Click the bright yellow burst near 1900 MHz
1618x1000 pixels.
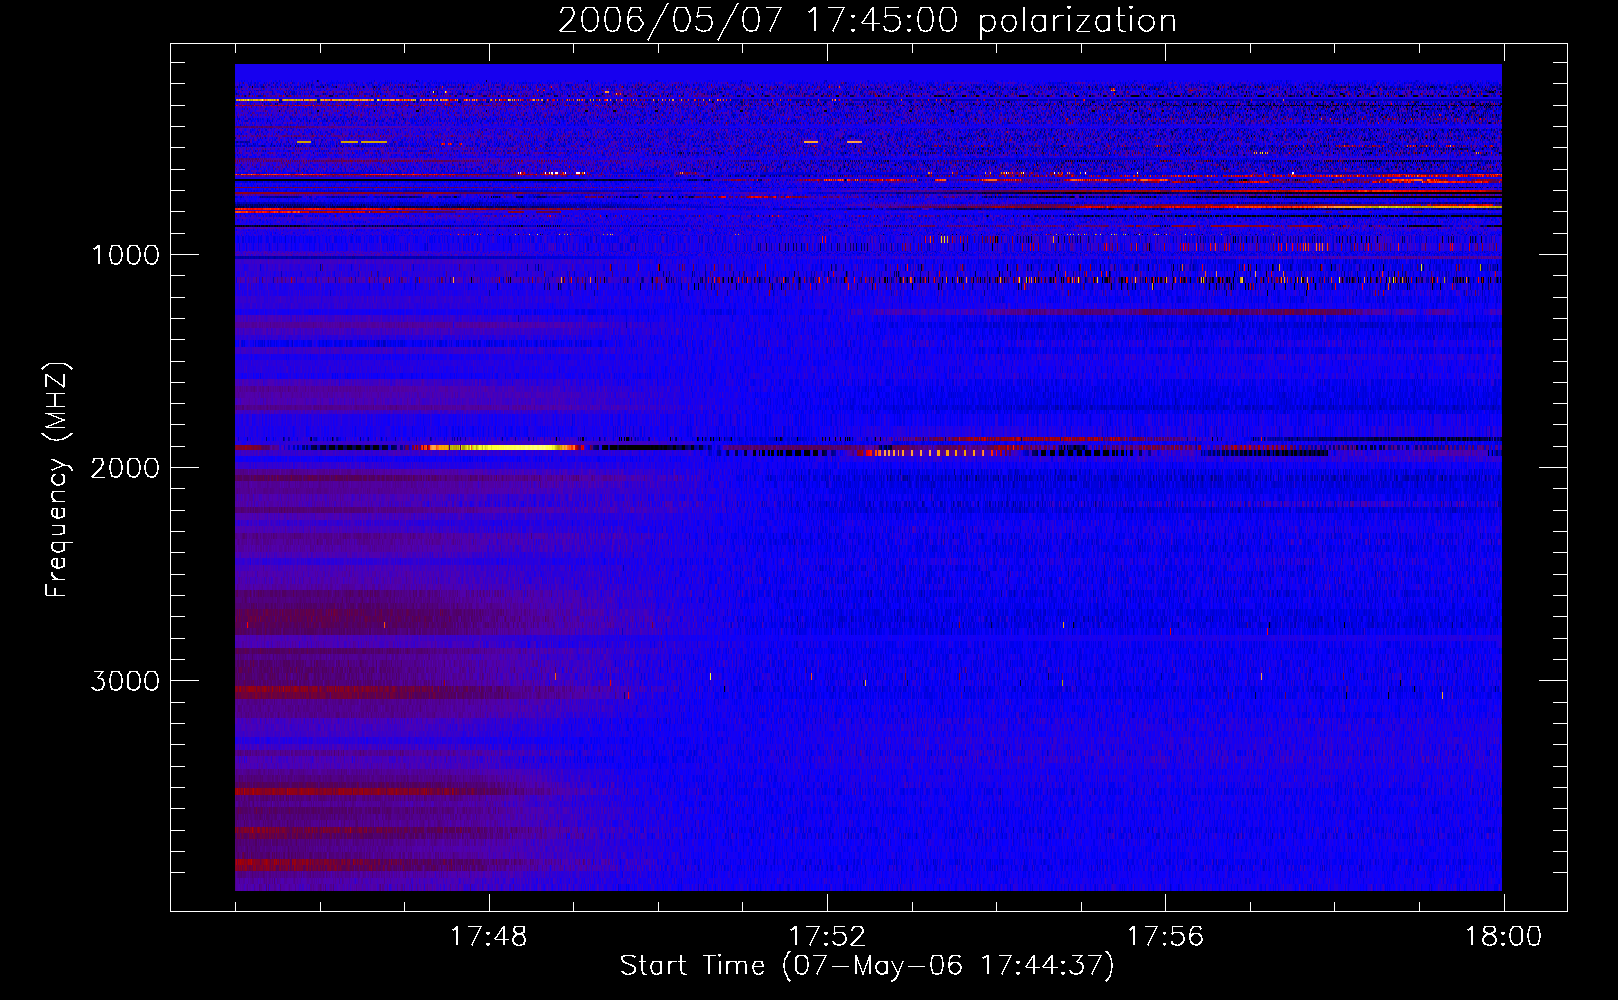pos(503,447)
